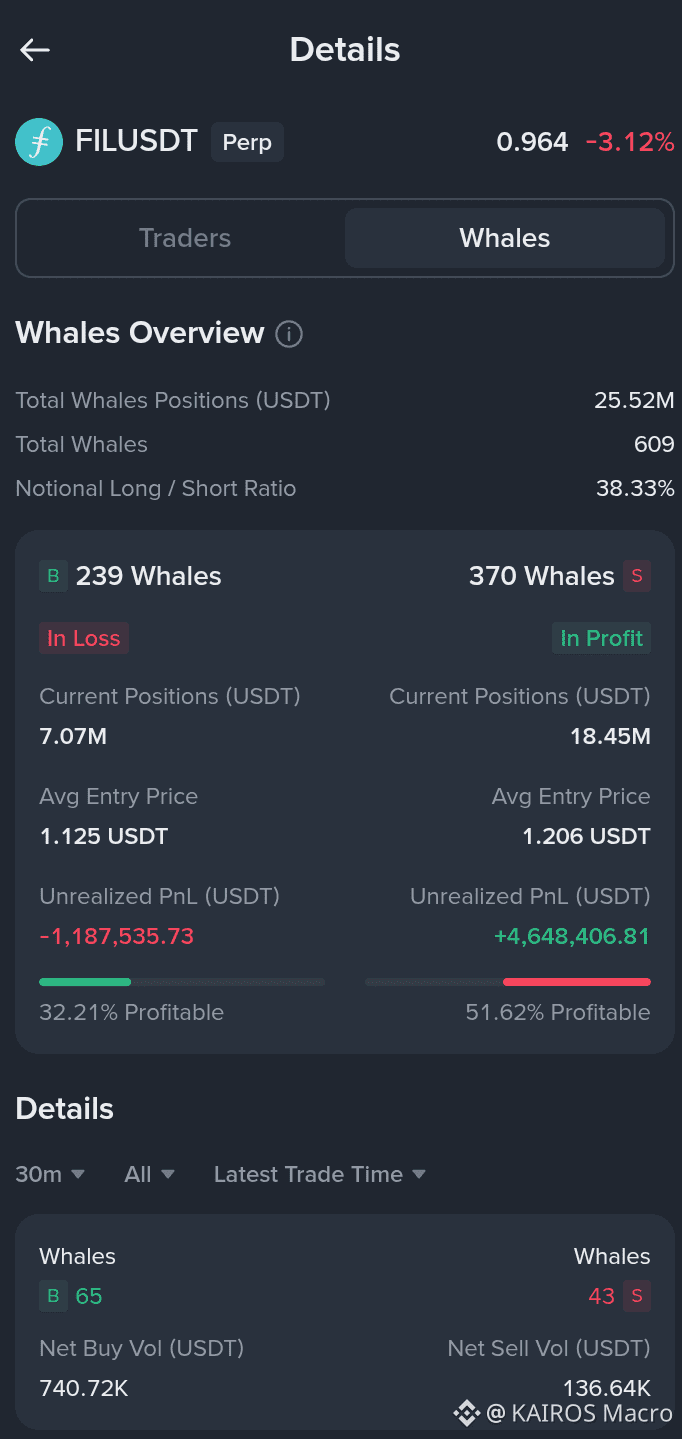
Task: Open the Latest Trade Time sort dropdown
Action: pos(320,1174)
